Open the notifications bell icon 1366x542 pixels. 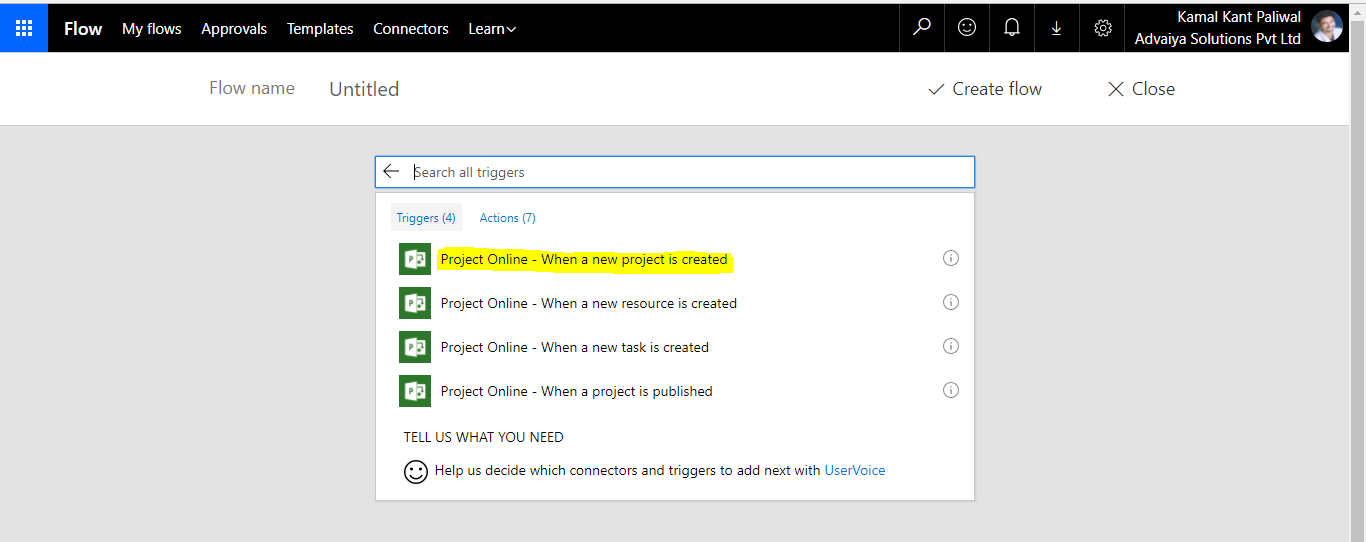pyautogui.click(x=1012, y=28)
